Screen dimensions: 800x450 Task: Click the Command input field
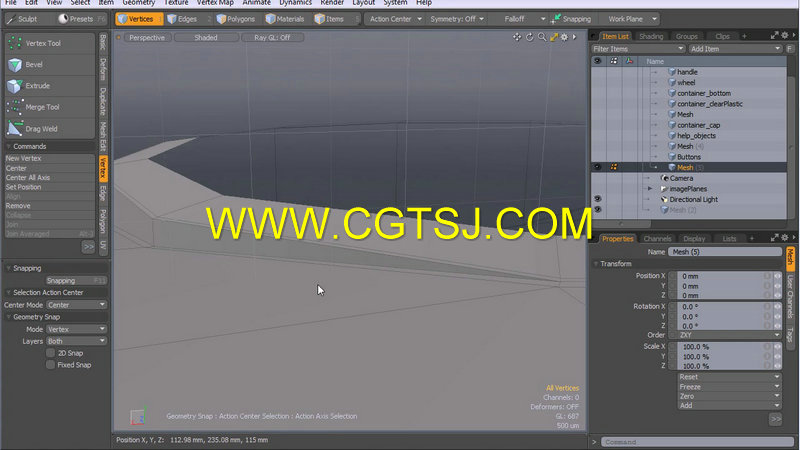point(698,442)
